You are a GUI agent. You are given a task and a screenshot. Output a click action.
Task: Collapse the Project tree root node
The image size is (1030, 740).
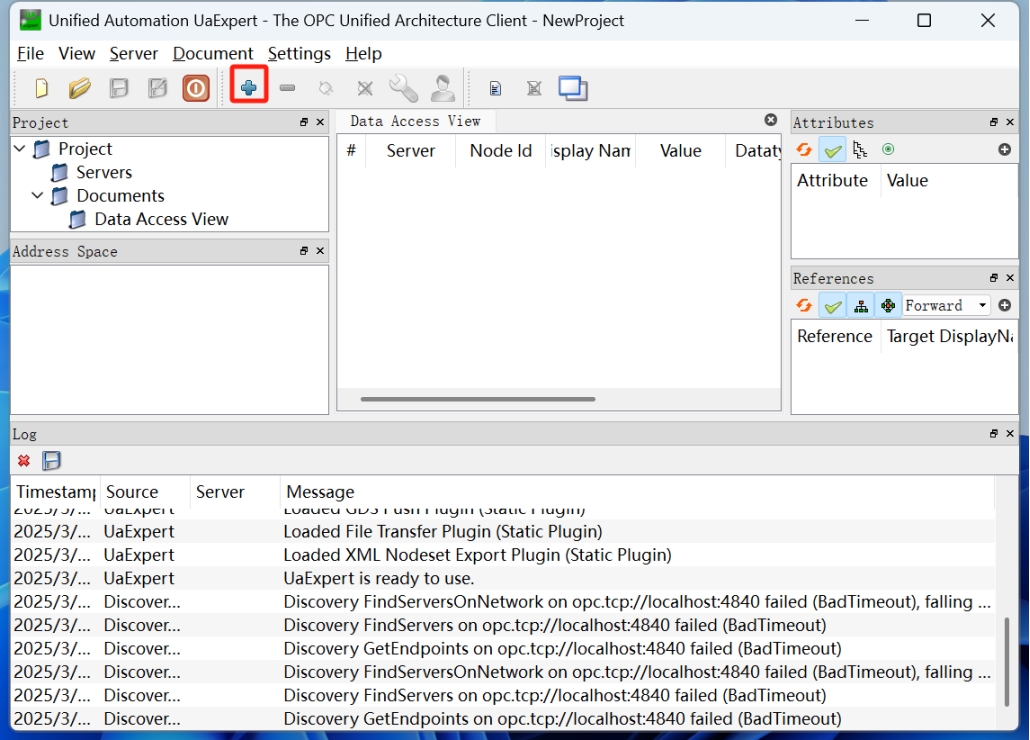(20, 149)
